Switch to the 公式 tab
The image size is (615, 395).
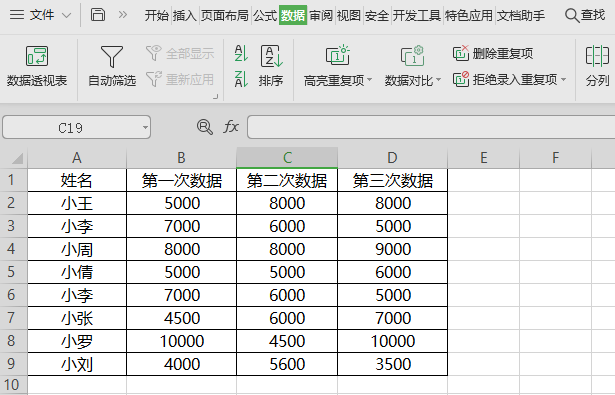265,15
